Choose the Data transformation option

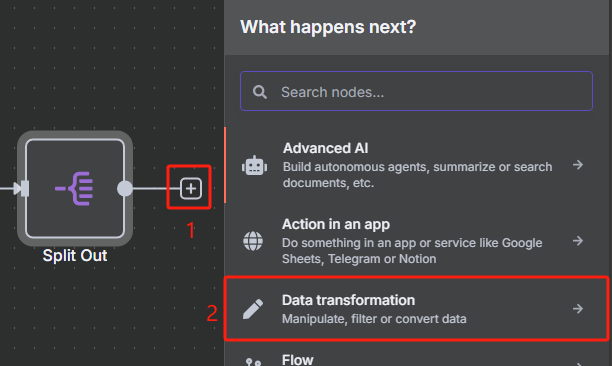(x=416, y=309)
